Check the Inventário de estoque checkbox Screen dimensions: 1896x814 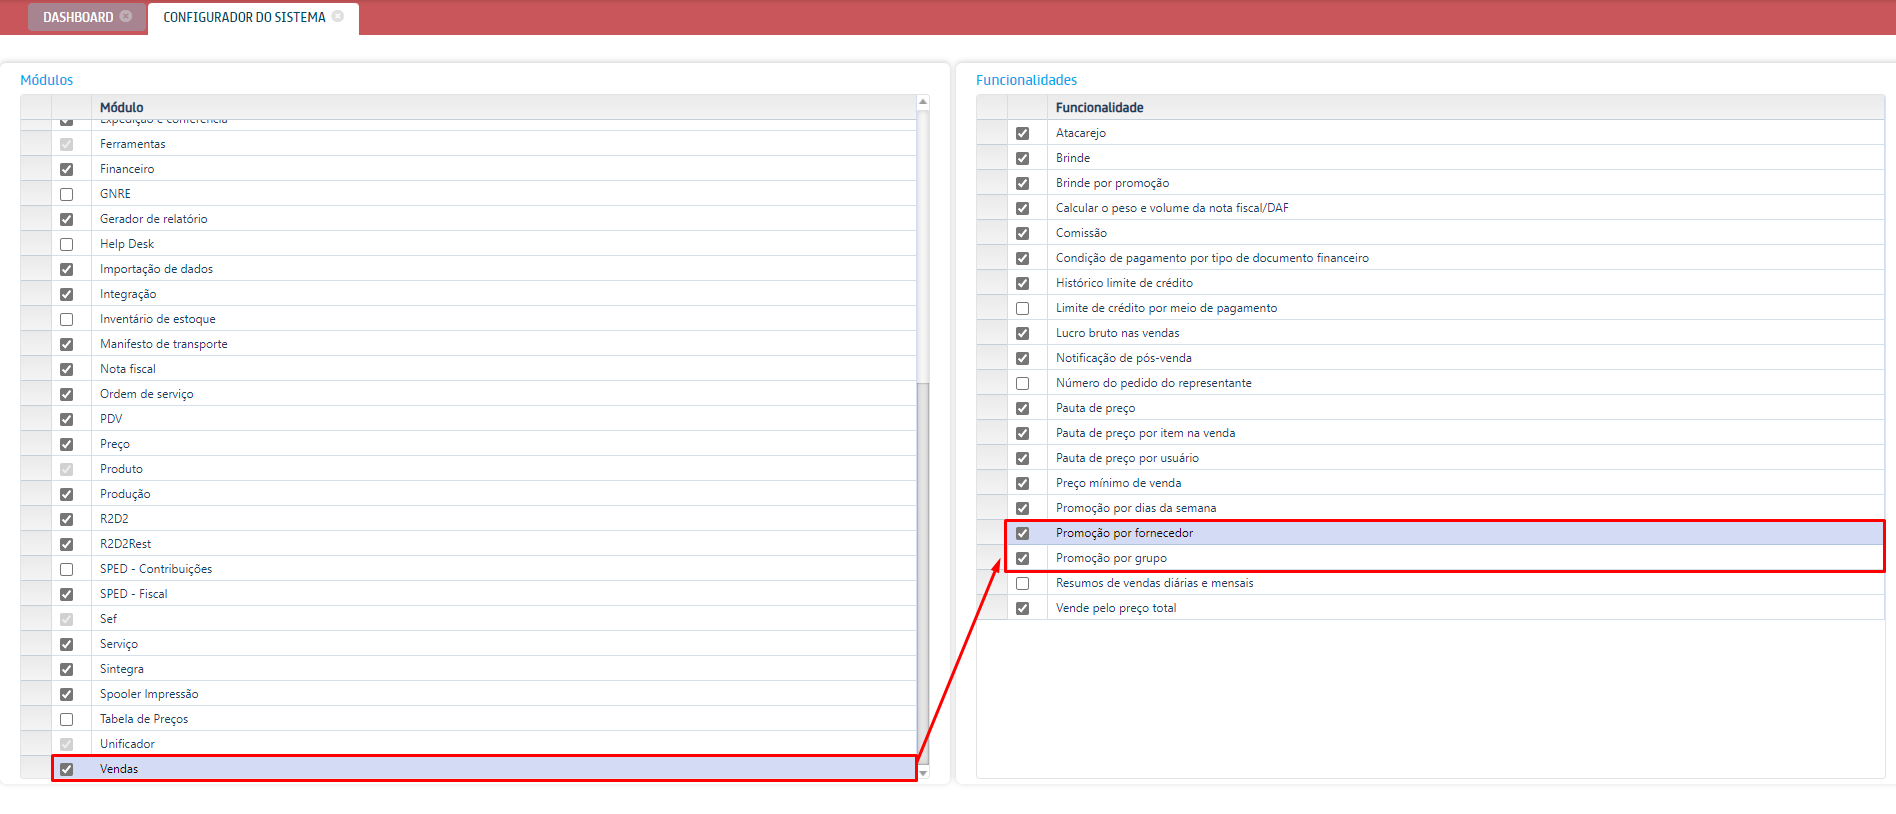pyautogui.click(x=66, y=319)
